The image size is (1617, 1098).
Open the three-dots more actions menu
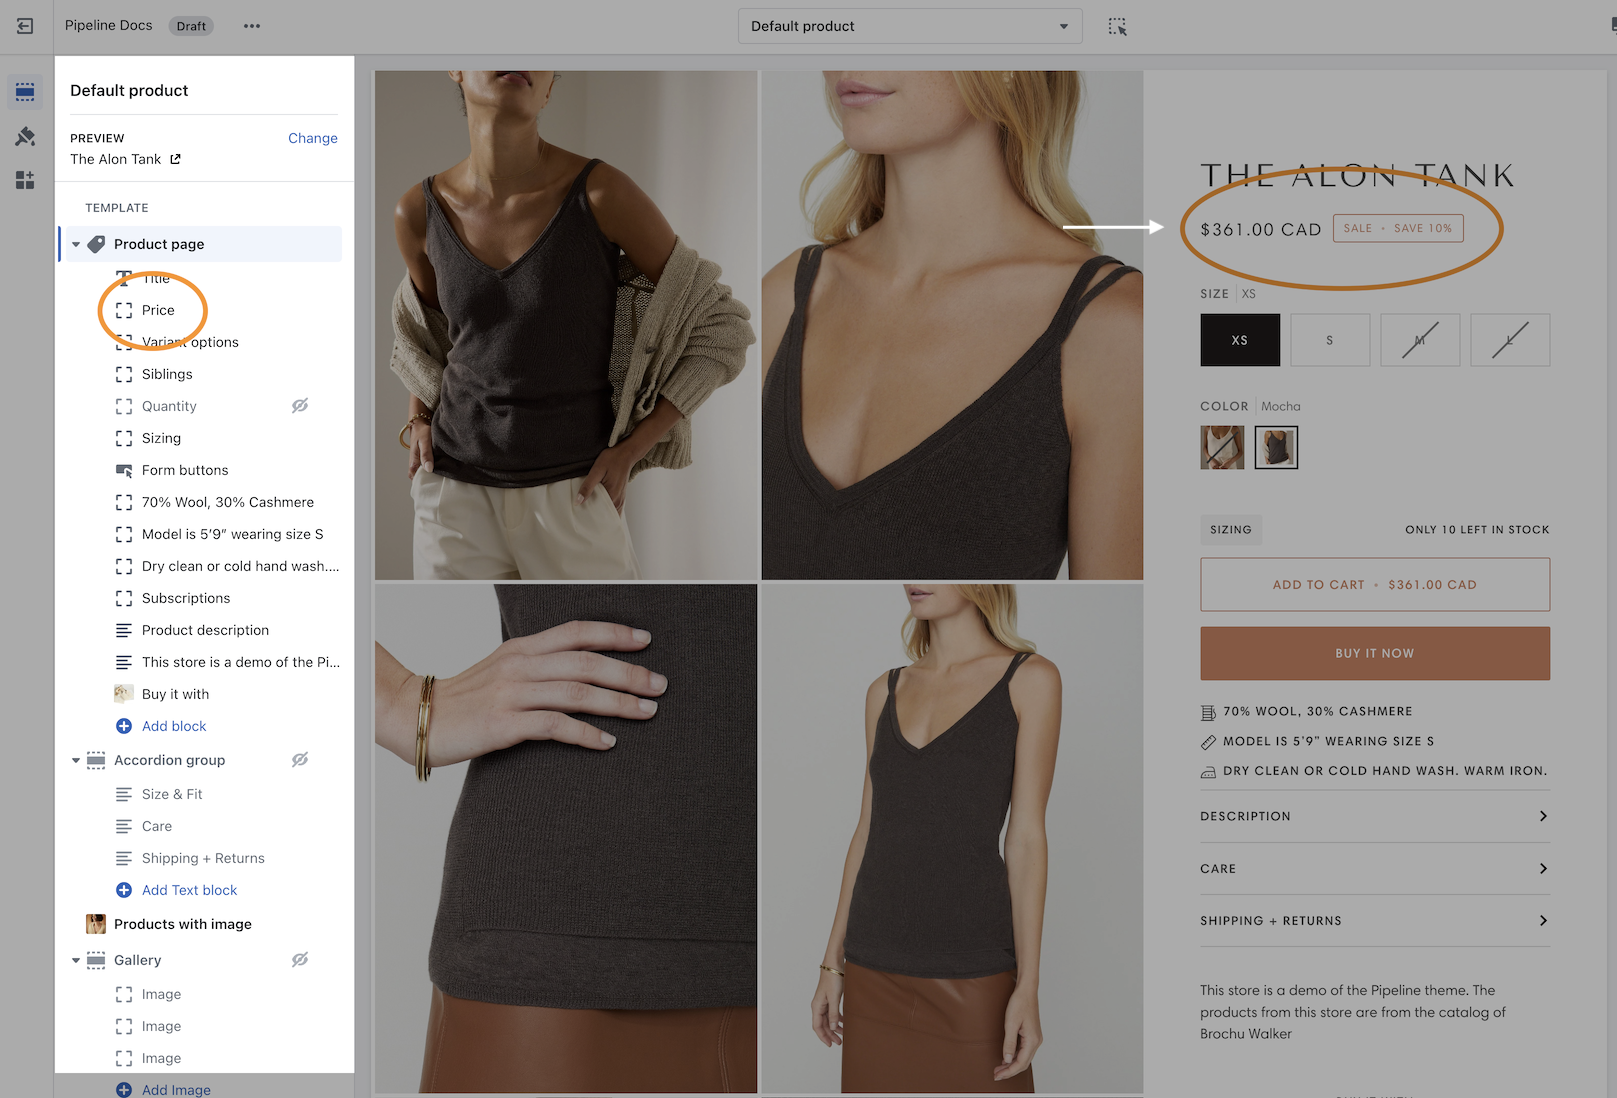point(252,26)
